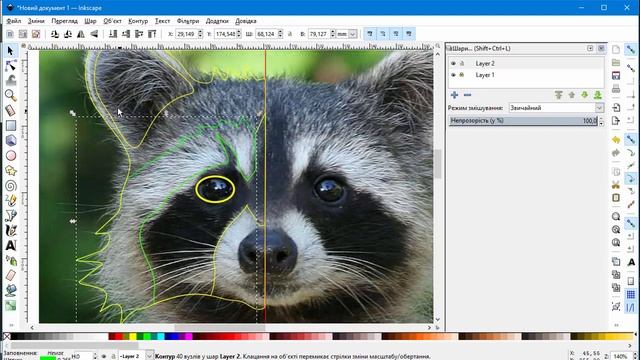Image resolution: width=640 pixels, height=360 pixels.
Task: Select the 3D box tool
Action: [11, 140]
